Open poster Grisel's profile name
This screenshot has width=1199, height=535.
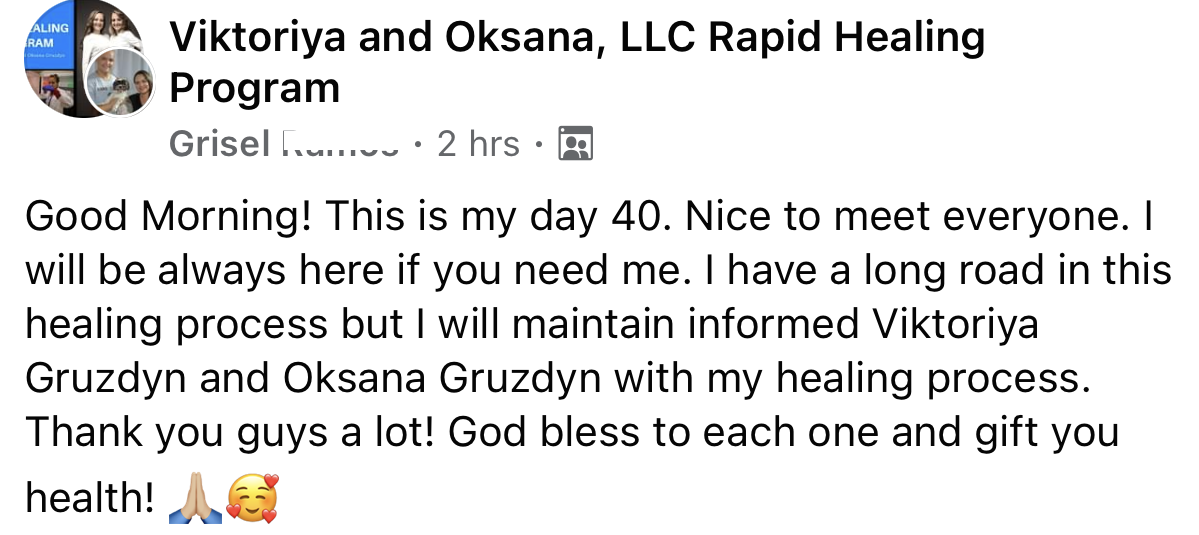pyautogui.click(x=284, y=144)
